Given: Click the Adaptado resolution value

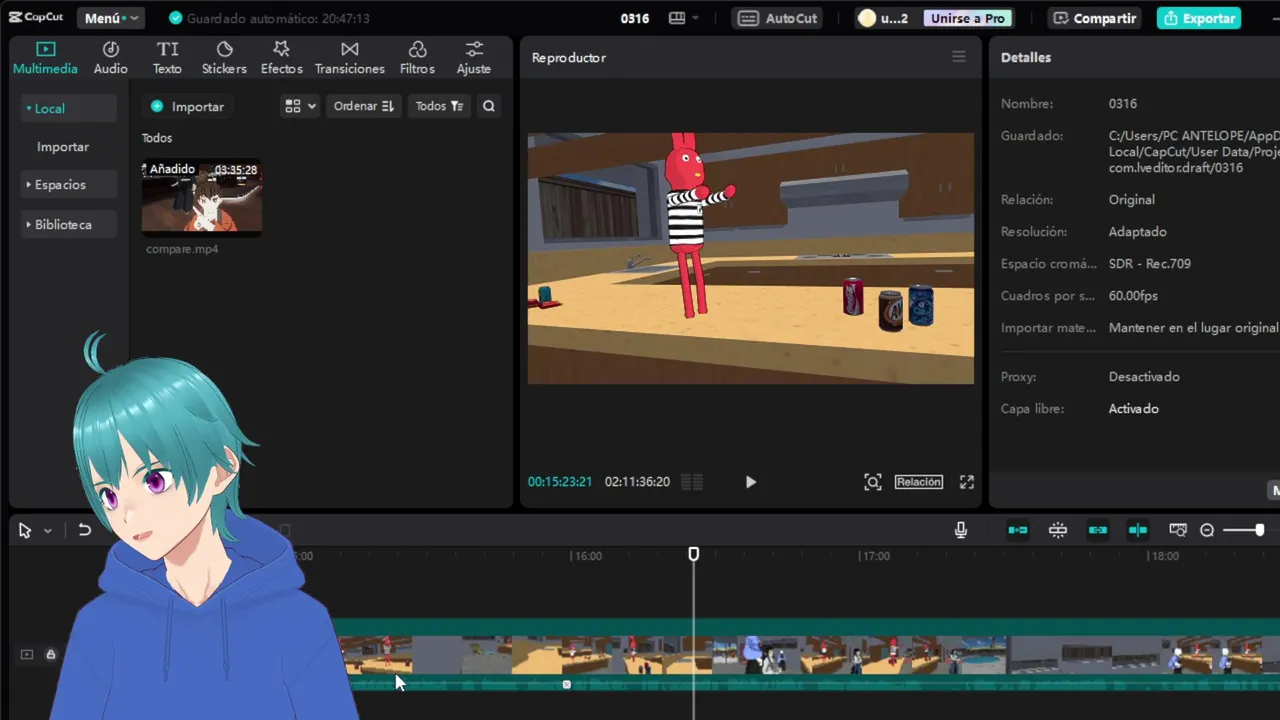Looking at the screenshot, I should click(1137, 232).
